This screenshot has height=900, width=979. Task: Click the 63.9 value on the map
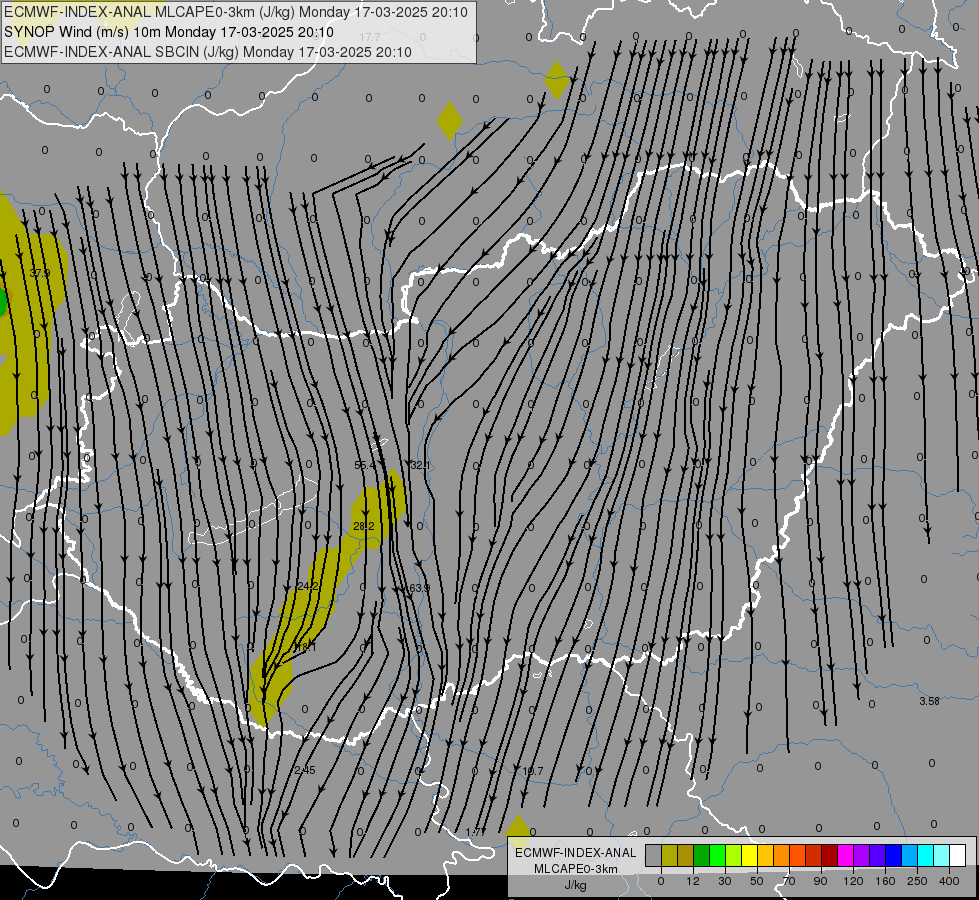(x=418, y=588)
